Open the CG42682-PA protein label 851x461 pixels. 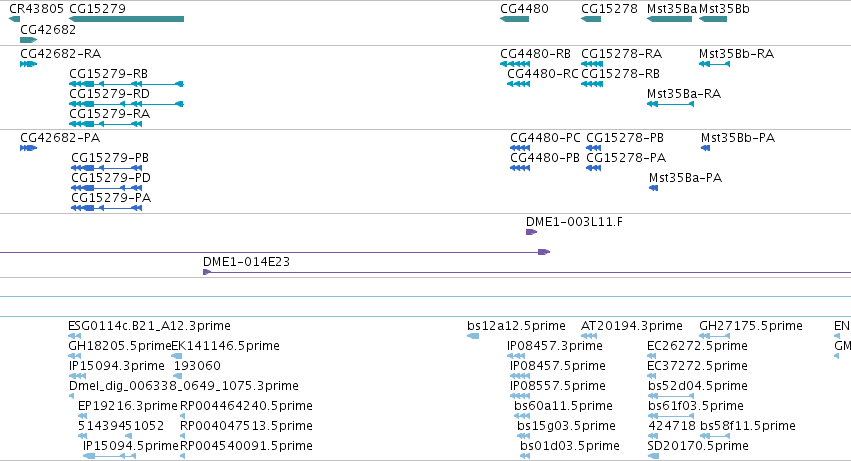[x=60, y=138]
